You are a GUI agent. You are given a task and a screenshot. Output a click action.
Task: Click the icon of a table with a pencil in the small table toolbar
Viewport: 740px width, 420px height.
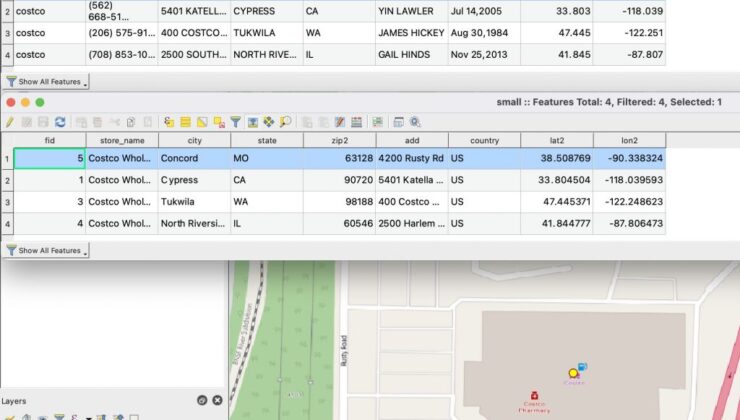(x=340, y=122)
